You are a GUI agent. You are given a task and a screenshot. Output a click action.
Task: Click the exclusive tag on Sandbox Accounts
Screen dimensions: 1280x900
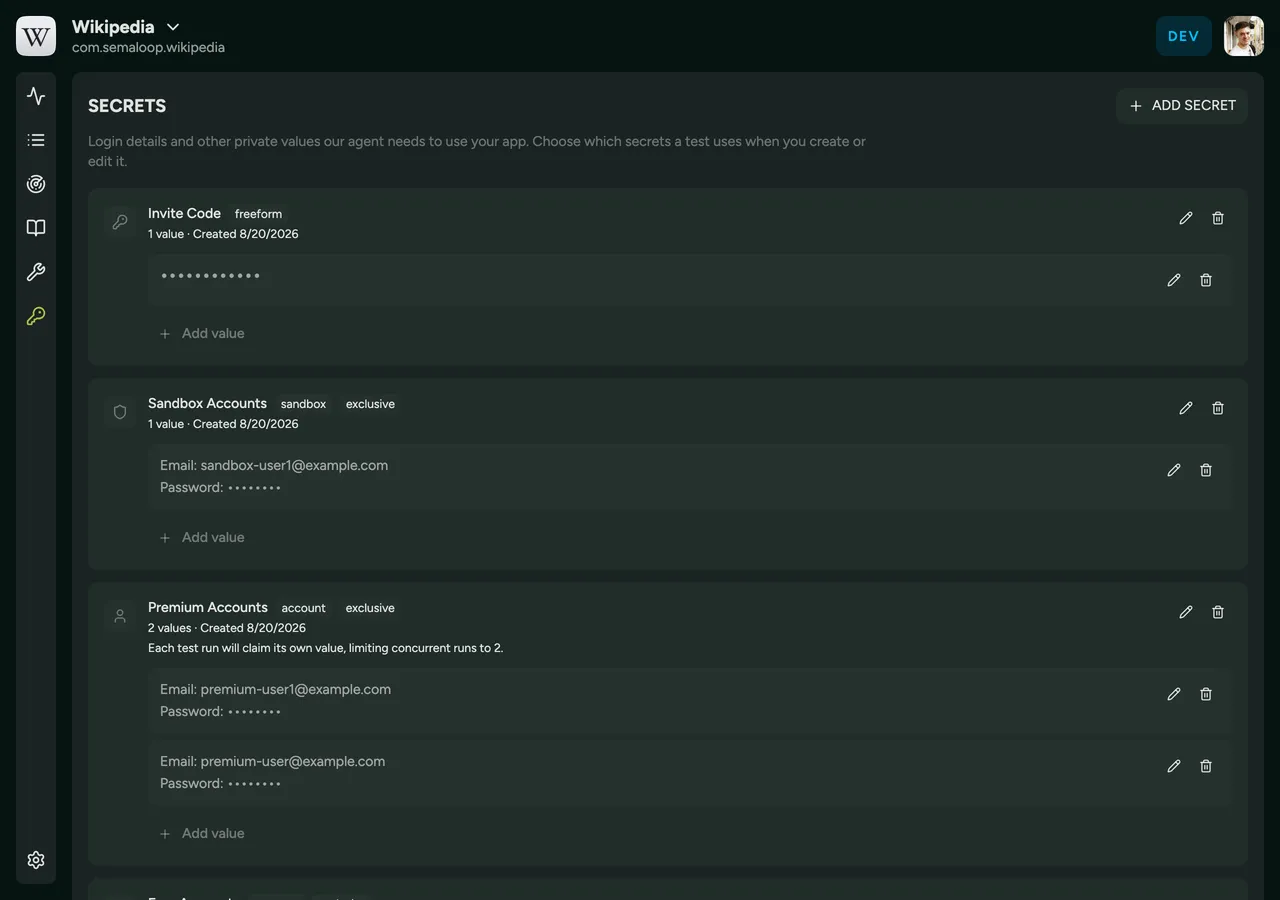[x=370, y=404]
